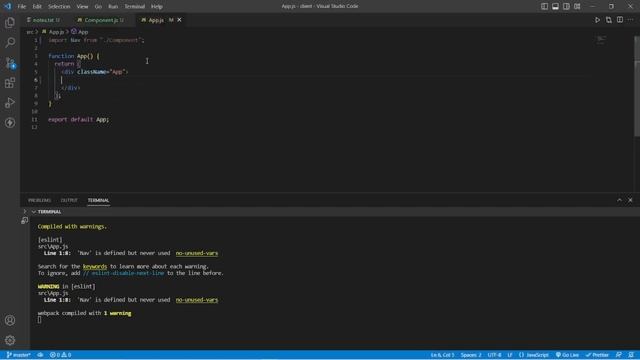The width and height of the screenshot is (640, 360).
Task: Open the Search view in activity bar
Action: click(x=10, y=42)
